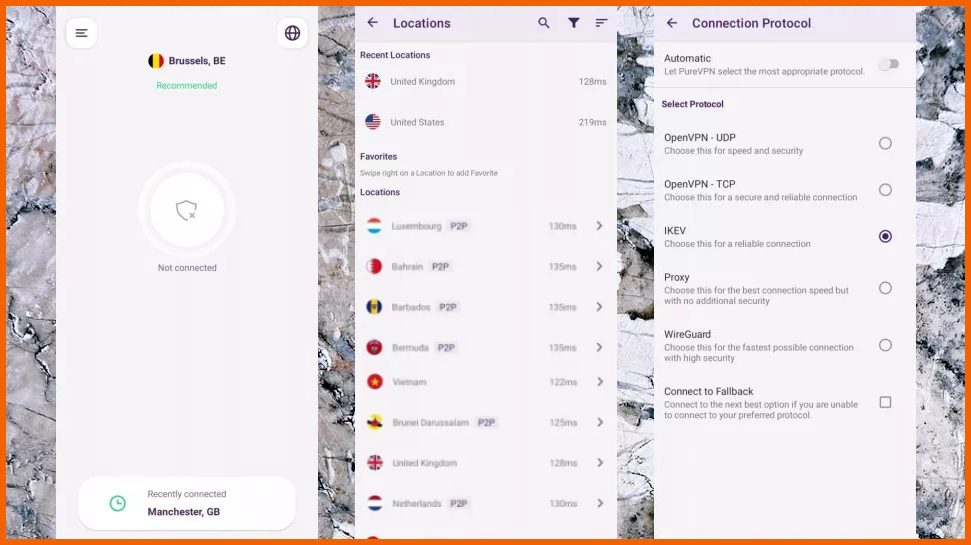The width and height of the screenshot is (971, 545).
Task: Expand the Netherlands location chevron
Action: (600, 503)
